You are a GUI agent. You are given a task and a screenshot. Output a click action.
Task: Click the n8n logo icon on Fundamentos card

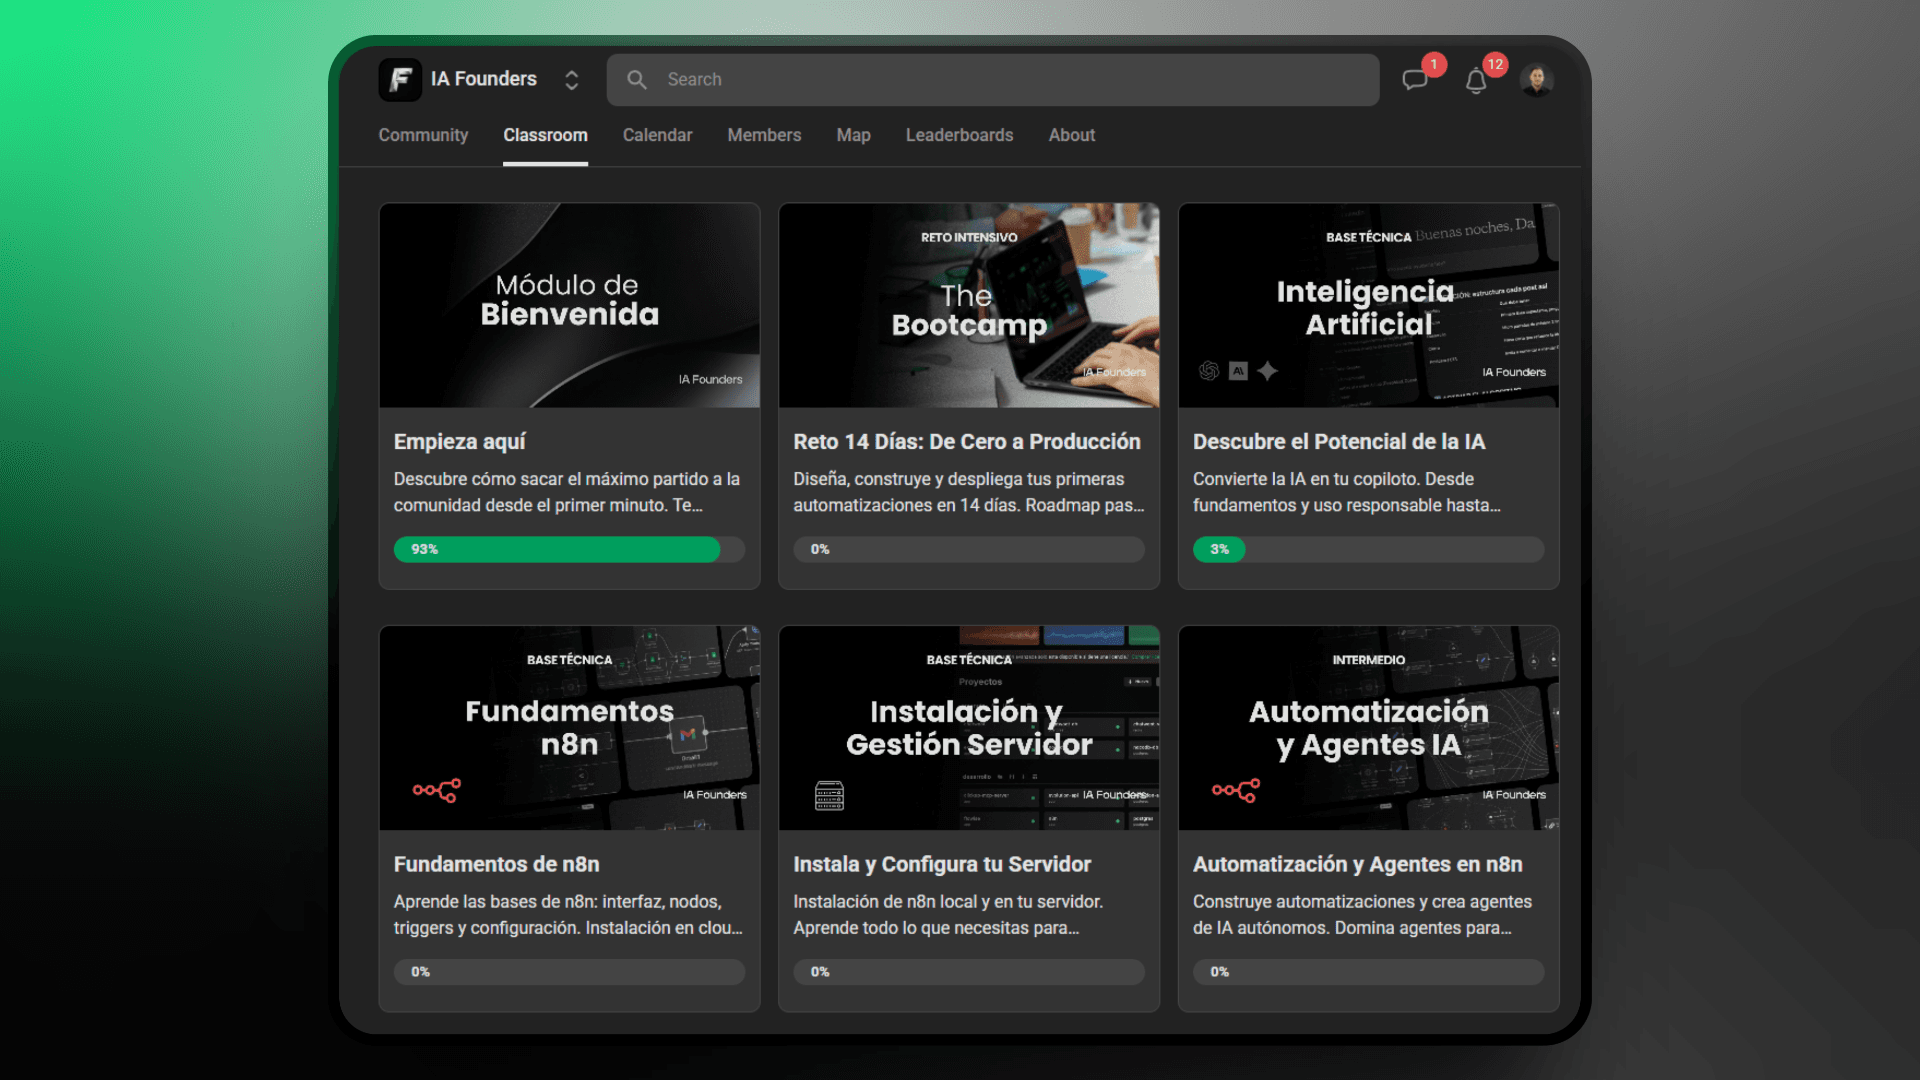(436, 790)
